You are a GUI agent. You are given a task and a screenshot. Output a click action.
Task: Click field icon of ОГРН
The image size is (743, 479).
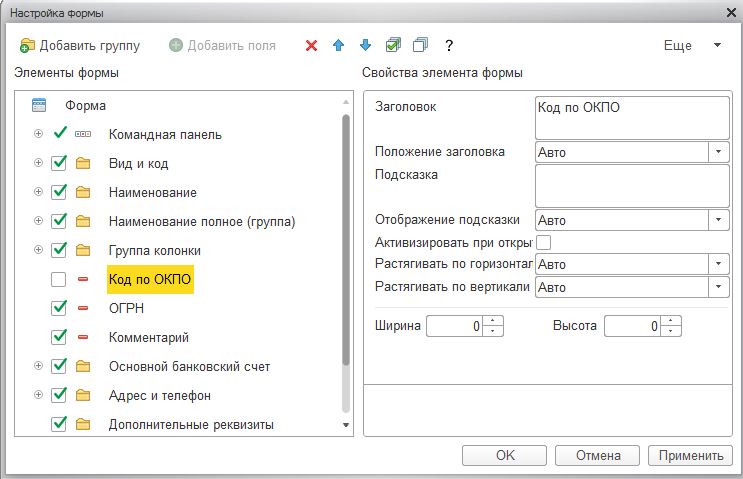83,308
